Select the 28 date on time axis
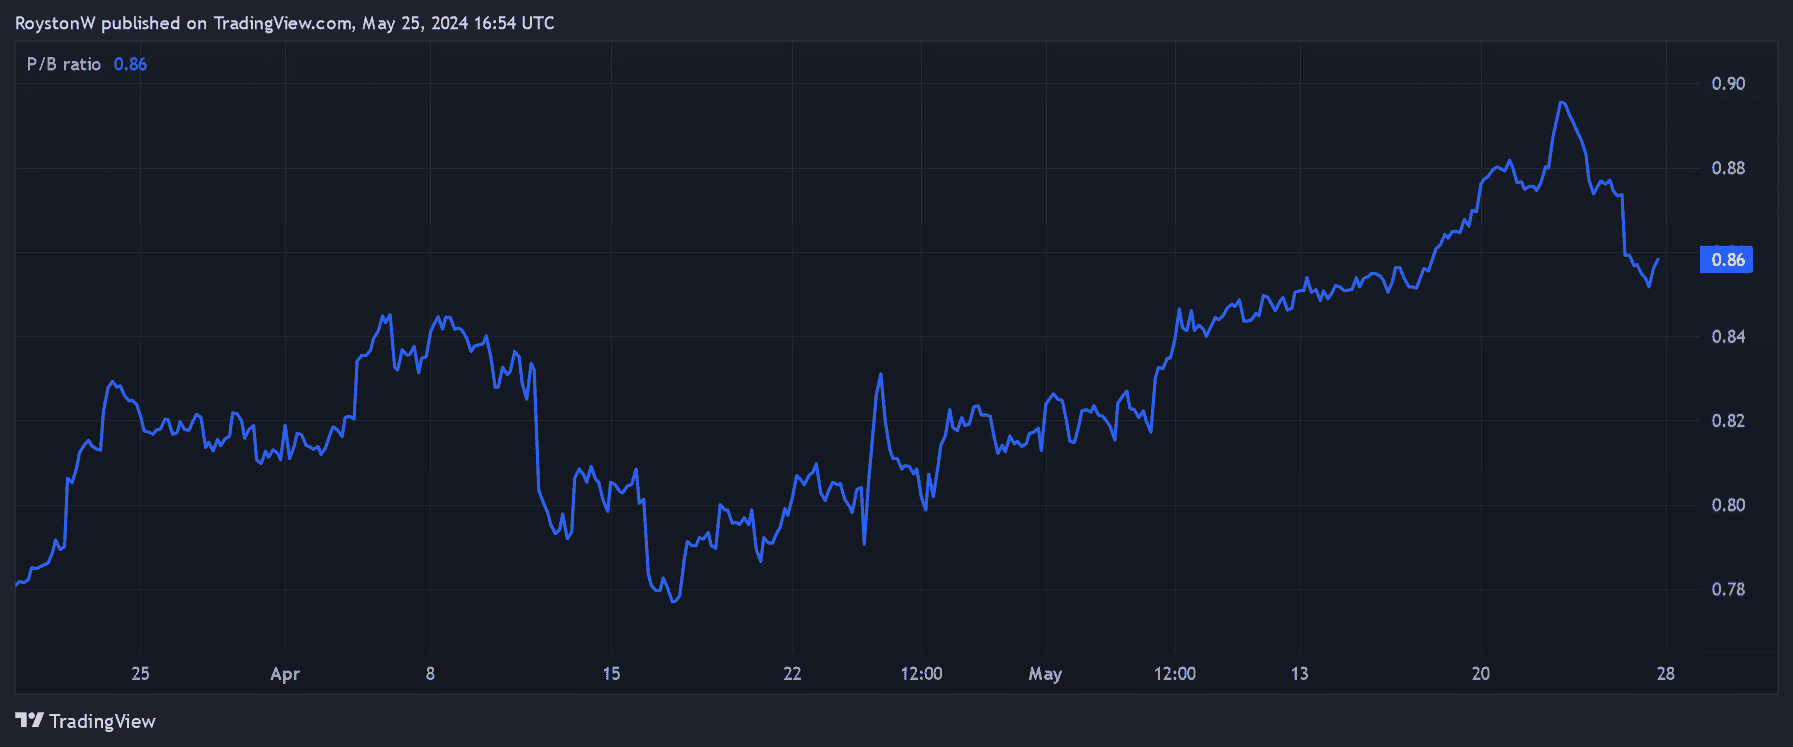The height and width of the screenshot is (747, 1793). 1665,674
